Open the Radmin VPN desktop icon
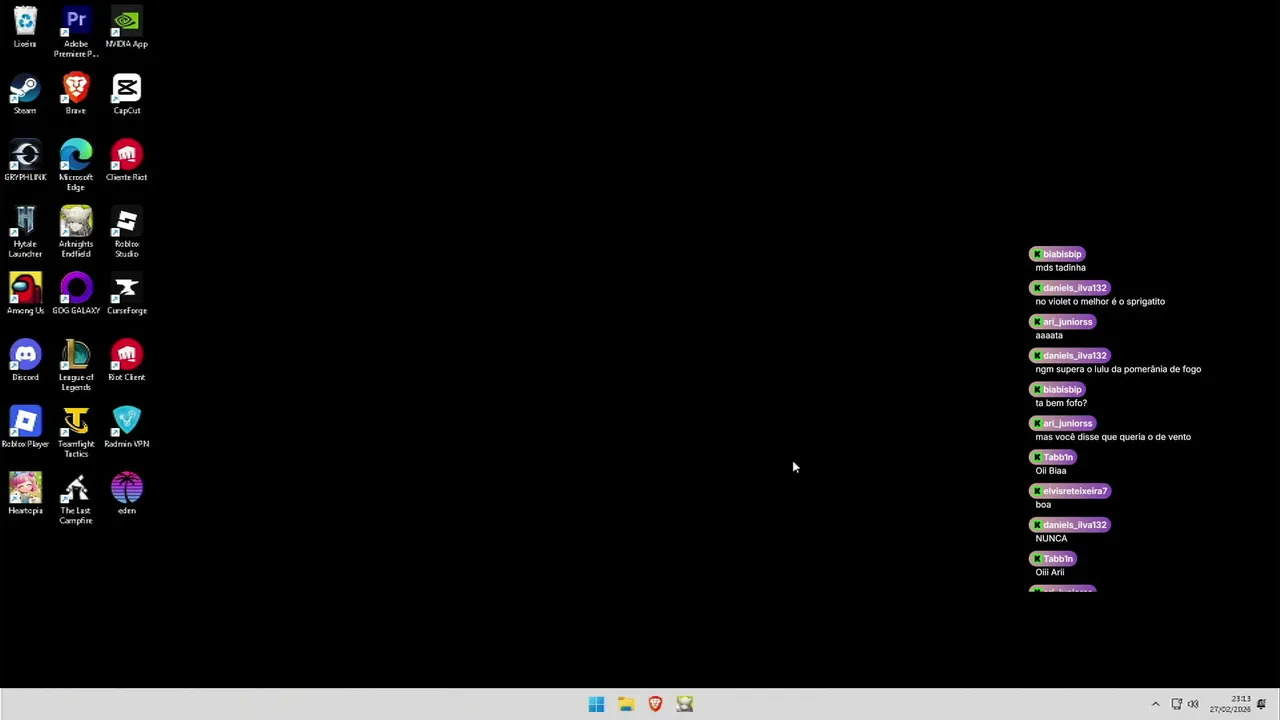1280x720 pixels. point(126,428)
